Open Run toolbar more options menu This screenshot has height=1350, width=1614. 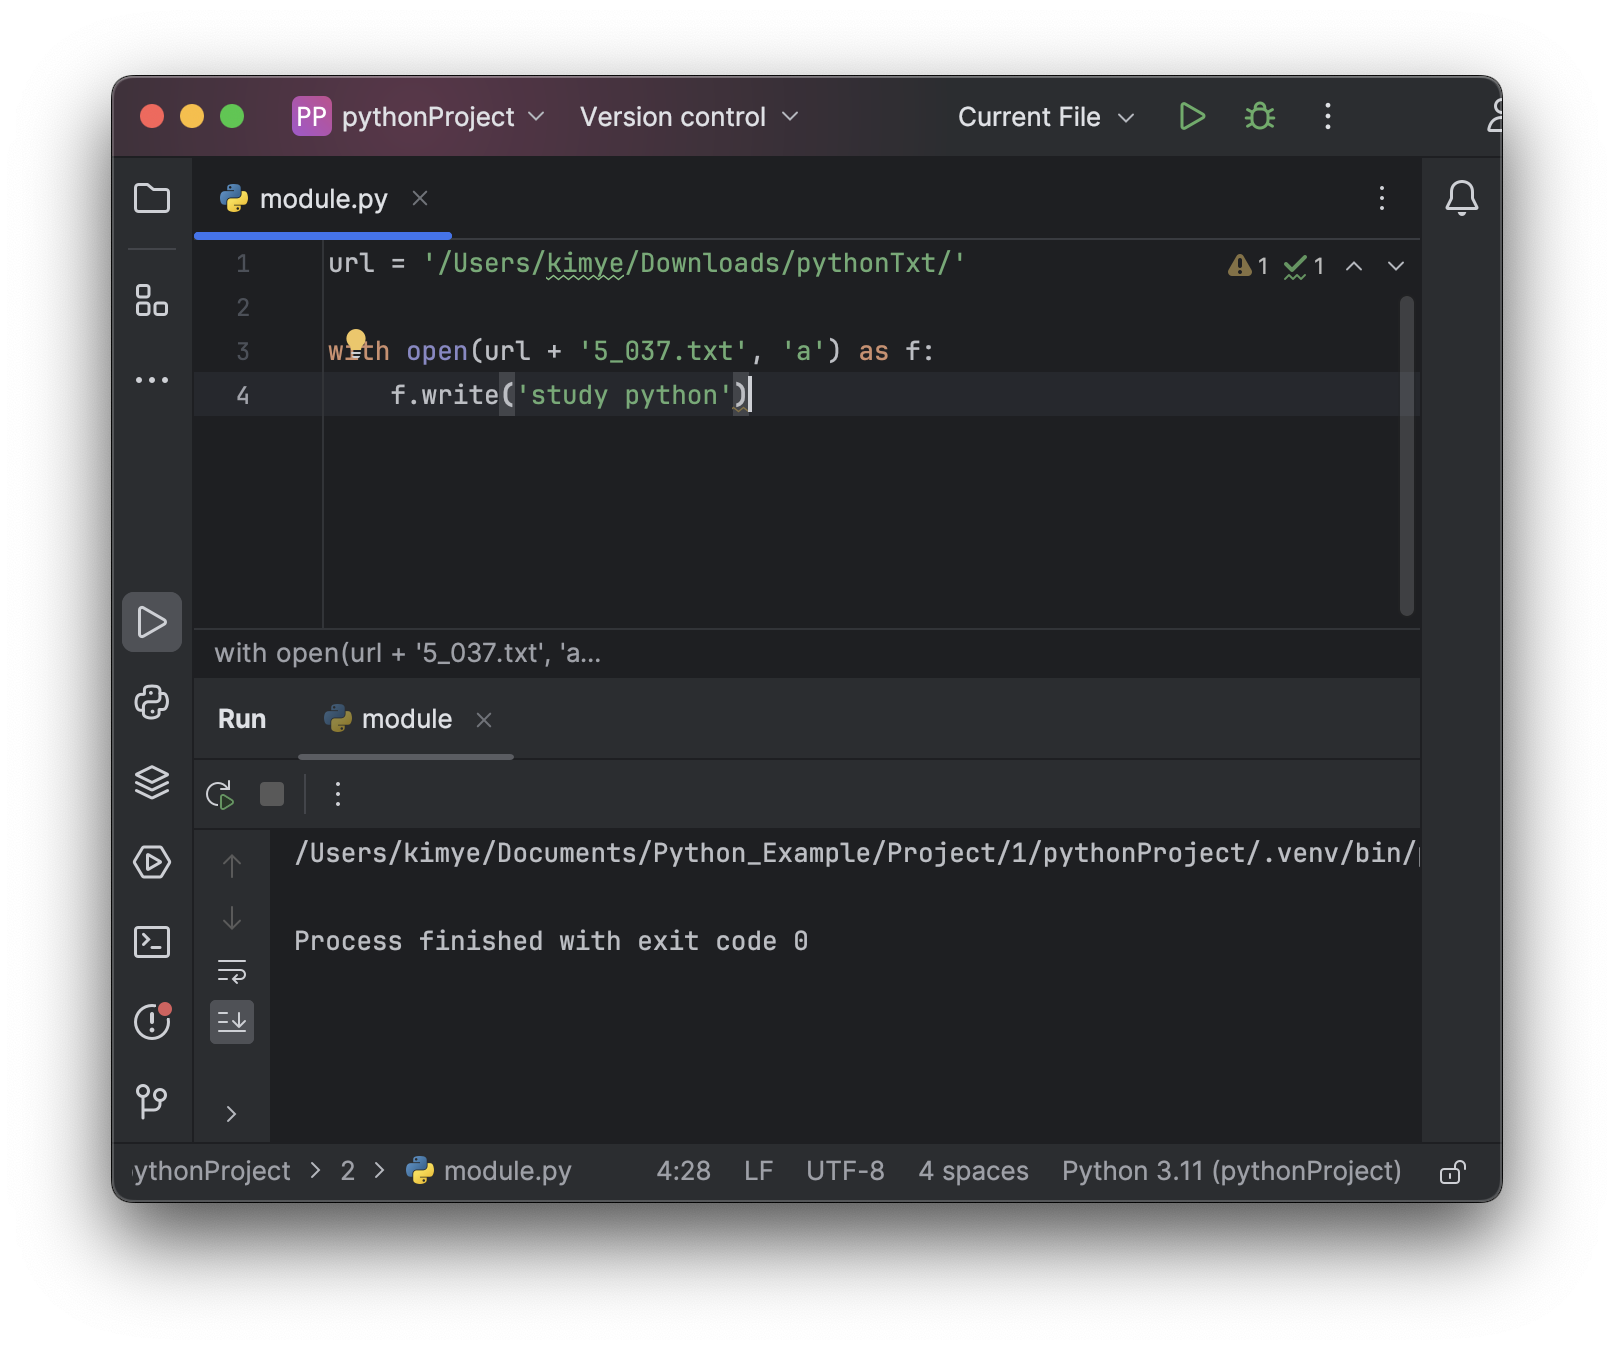click(x=338, y=794)
